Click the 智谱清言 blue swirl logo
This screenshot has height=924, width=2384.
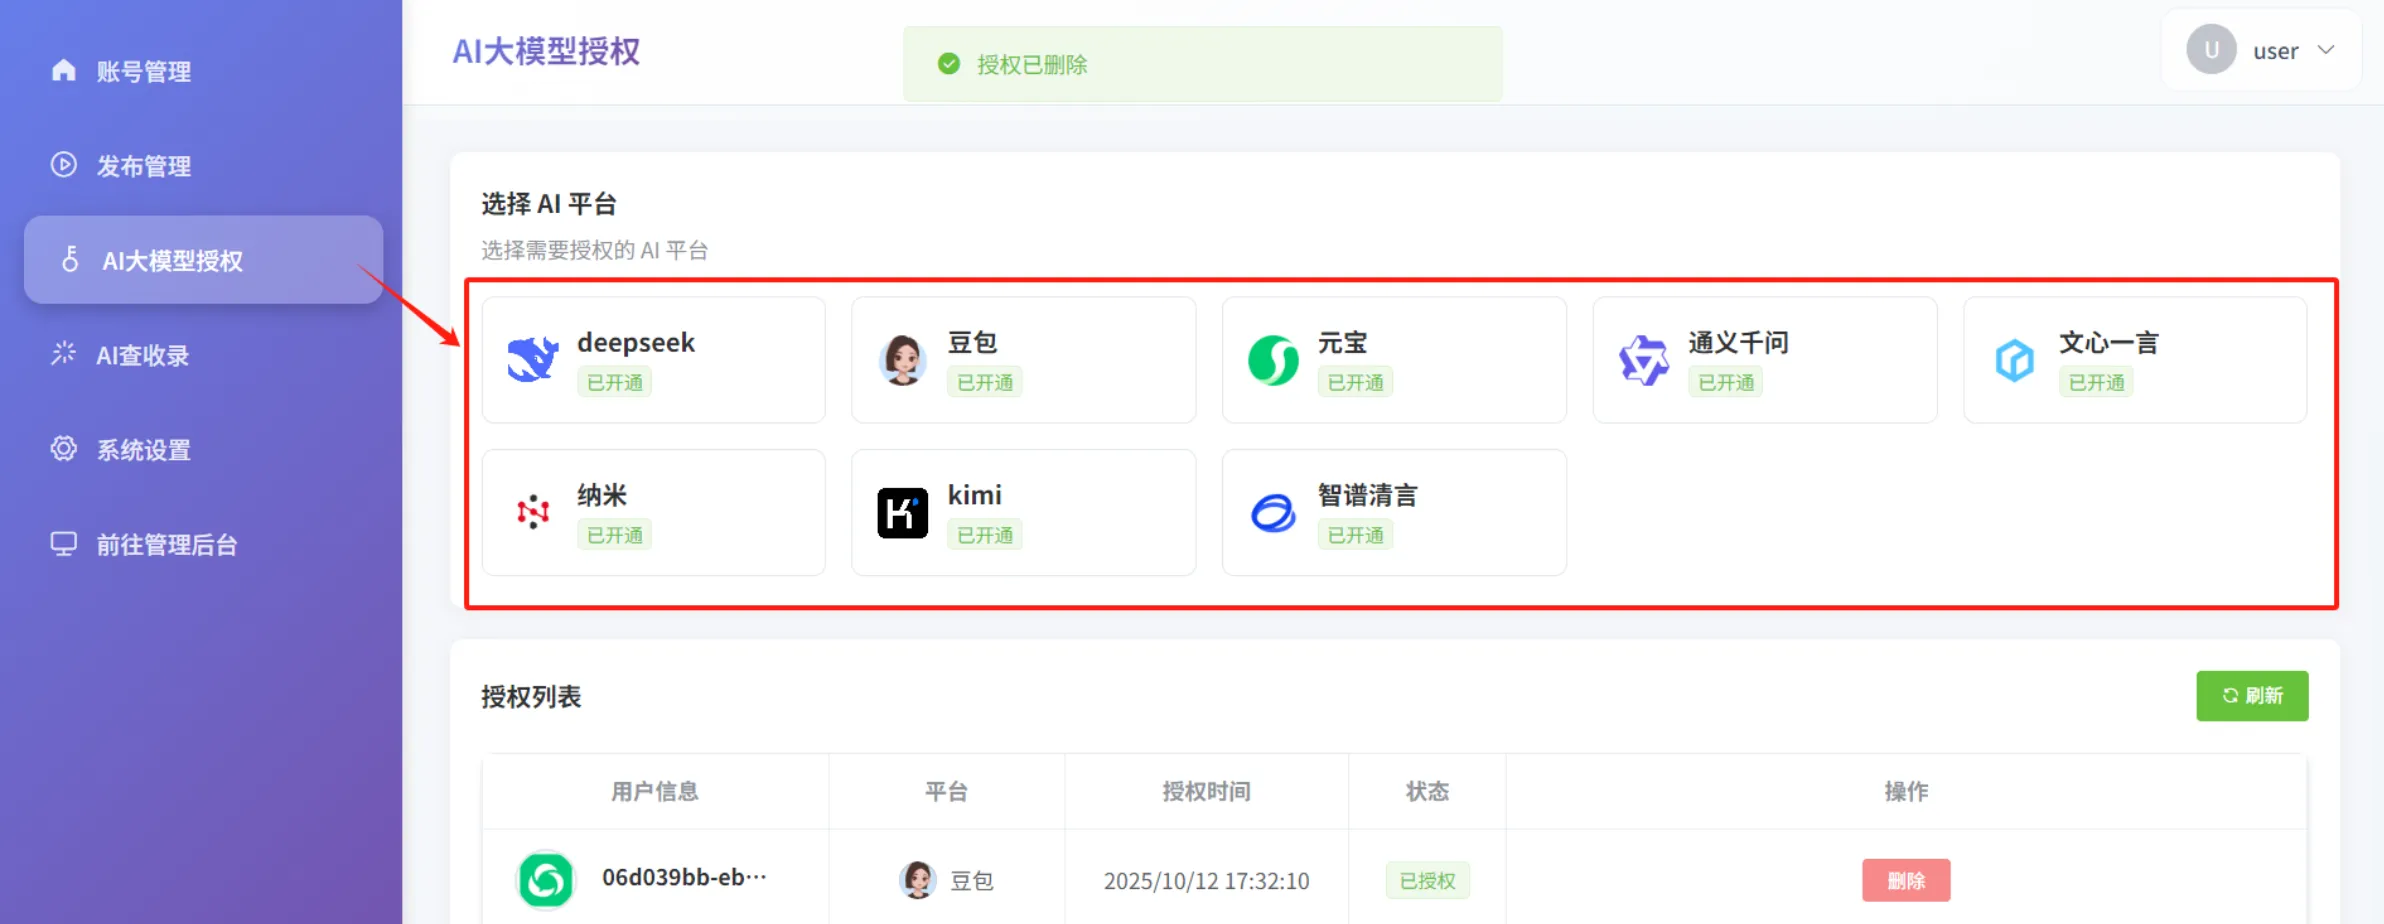[x=1273, y=513]
